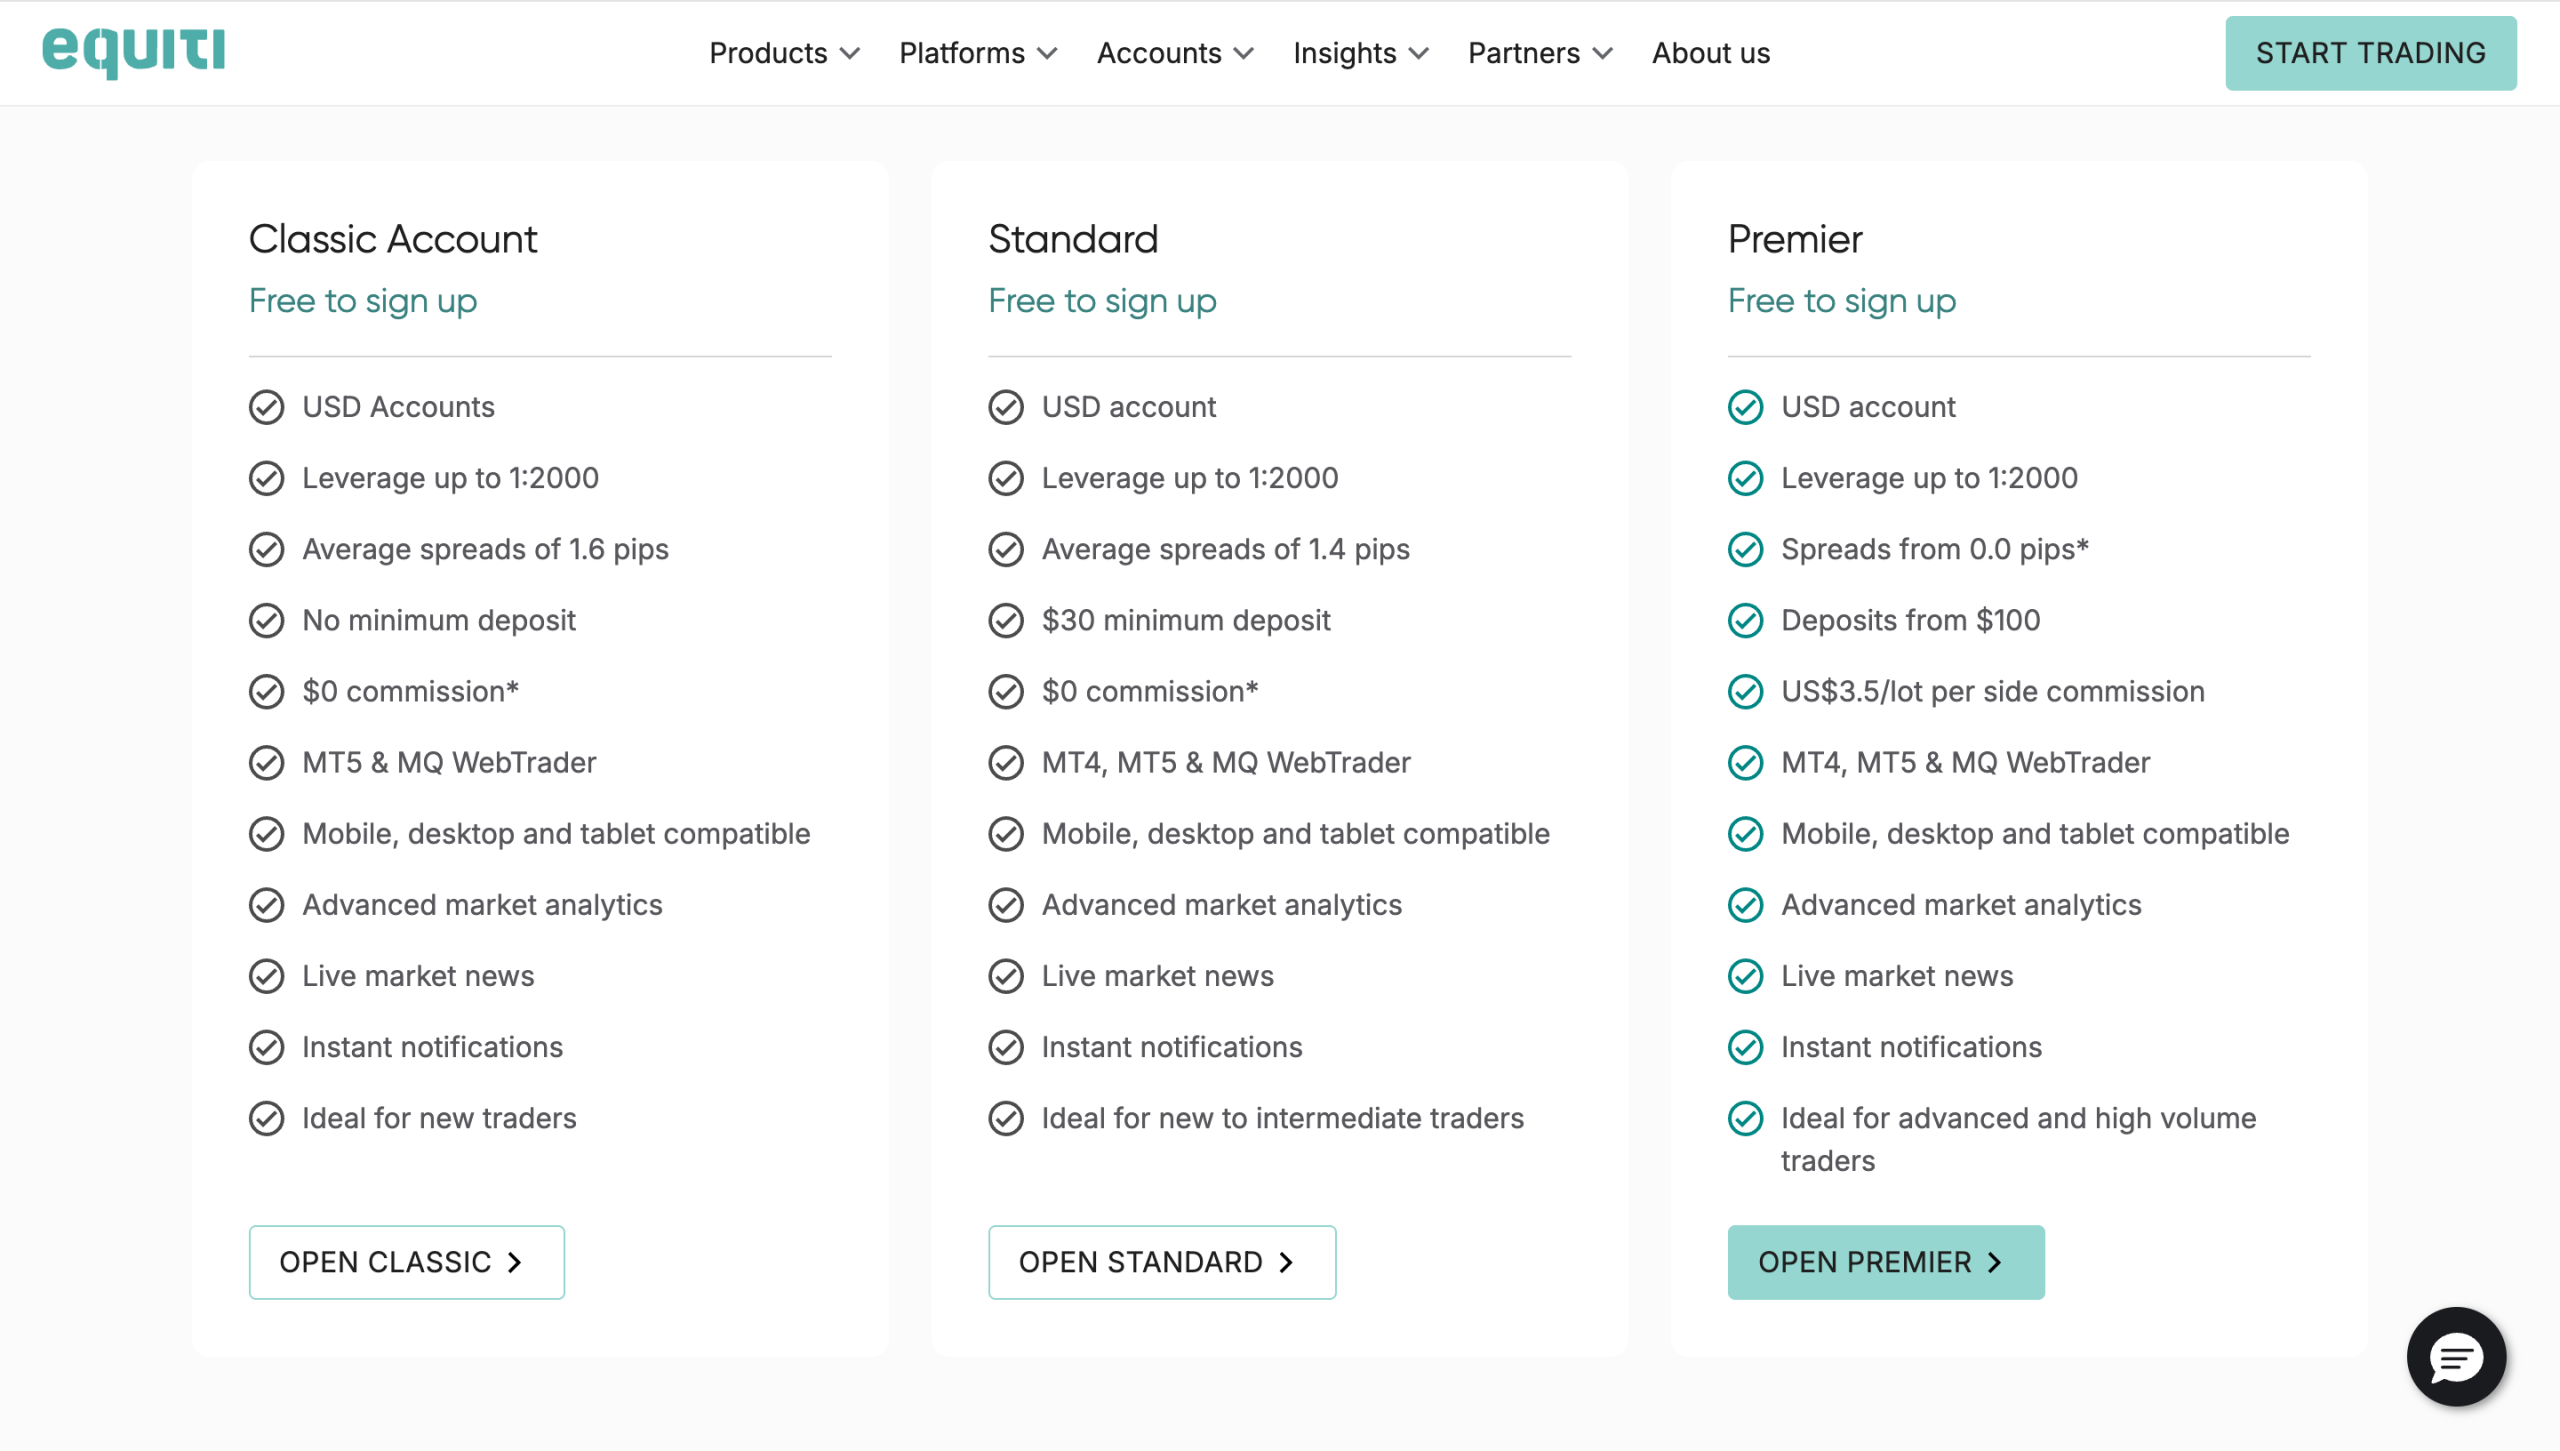This screenshot has width=2560, height=1451.
Task: Click checkmark beside Standard 'MT4, MT5 & MQ WebTrader'
Action: (x=1006, y=762)
